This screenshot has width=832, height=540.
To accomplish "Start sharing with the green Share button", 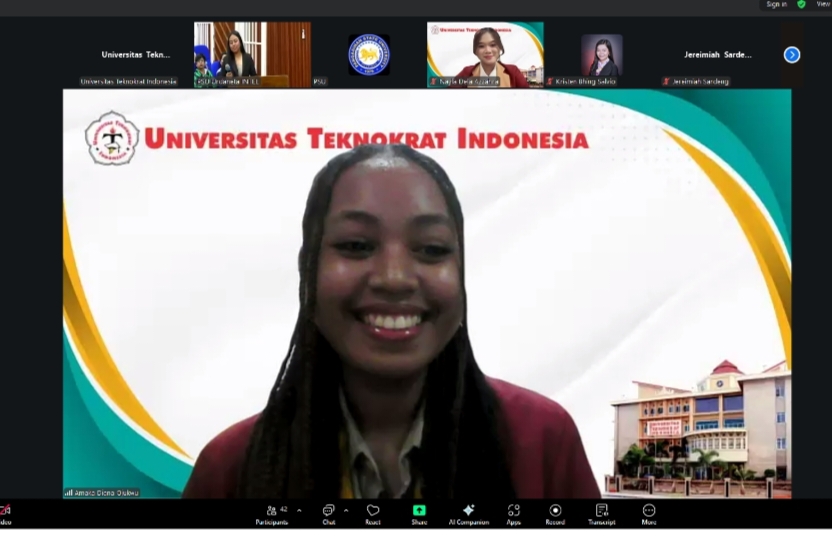I will 419,513.
